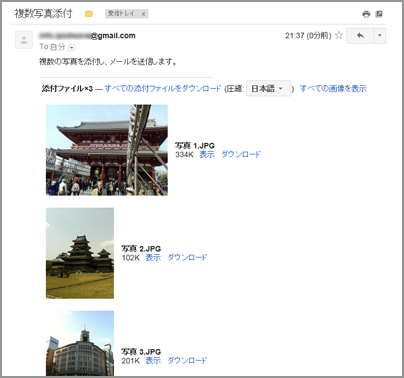Click the yellow importance label marker

pos(89,14)
